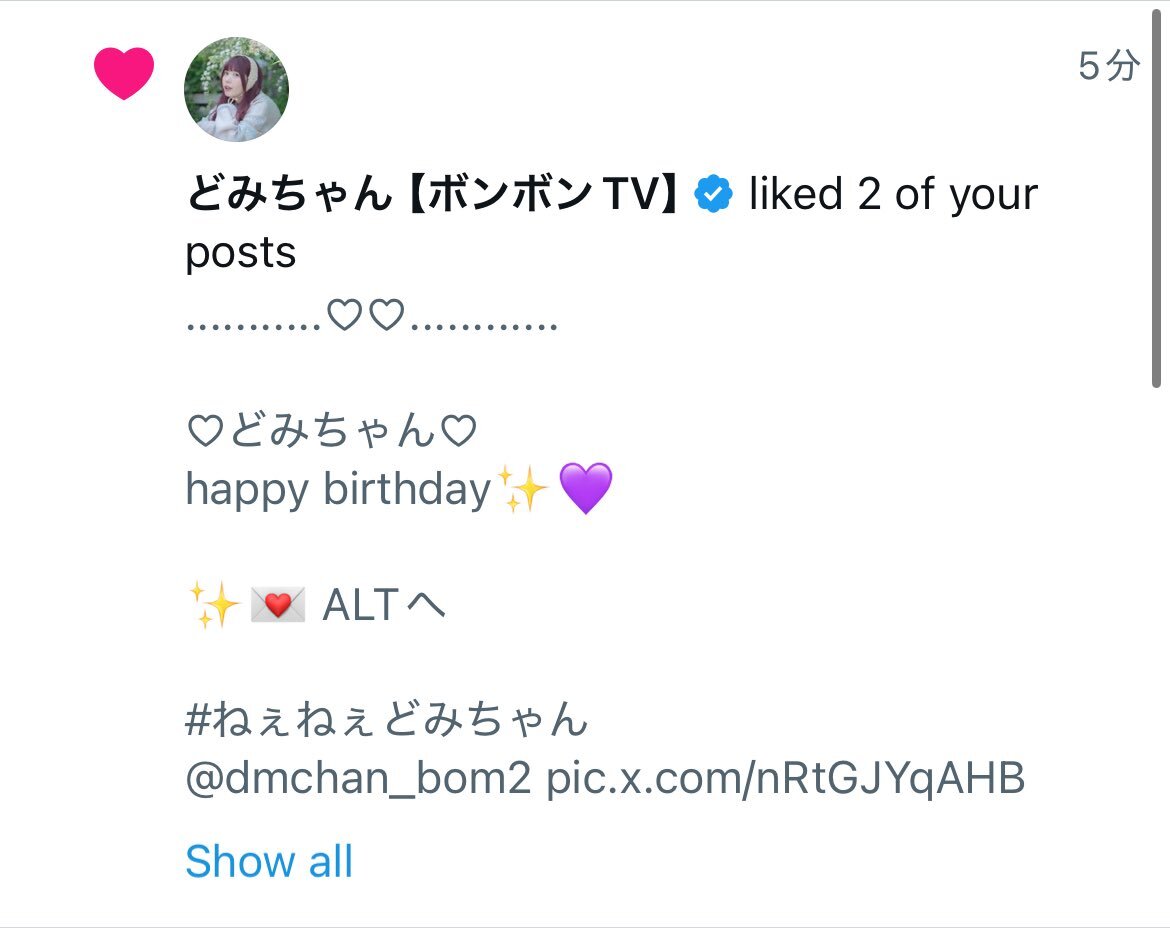Click the two hearts in the dotted line

pos(366,315)
